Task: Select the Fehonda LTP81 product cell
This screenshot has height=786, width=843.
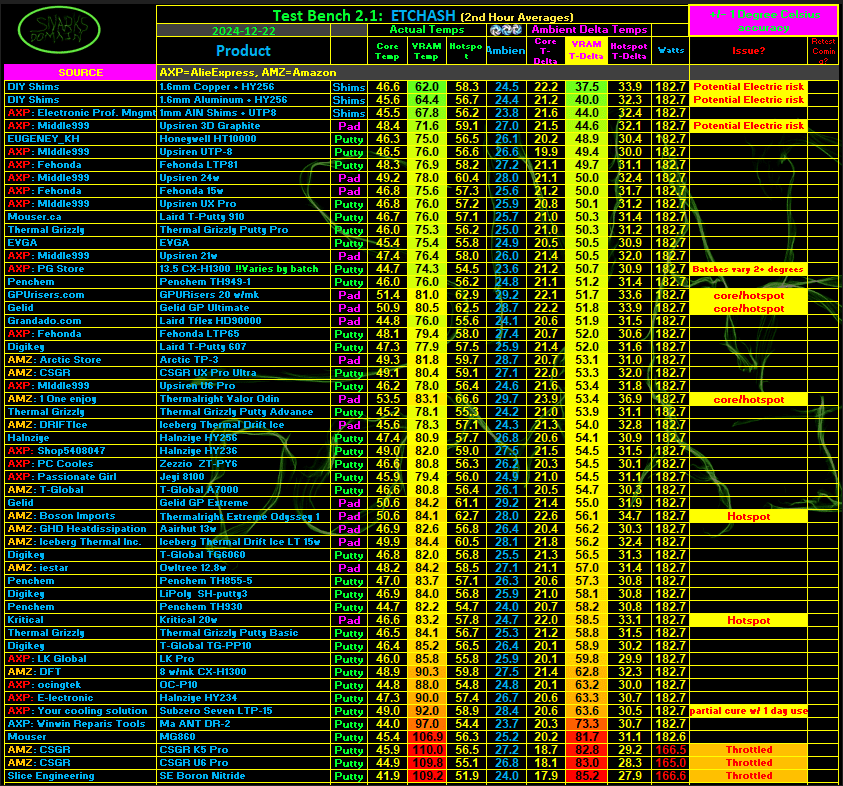Action: click(x=244, y=165)
